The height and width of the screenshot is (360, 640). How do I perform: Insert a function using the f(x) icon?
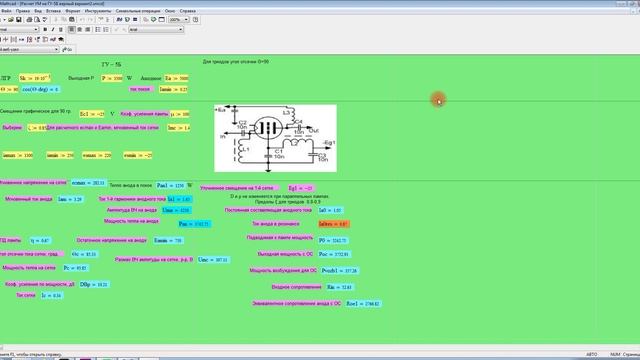tap(119, 20)
